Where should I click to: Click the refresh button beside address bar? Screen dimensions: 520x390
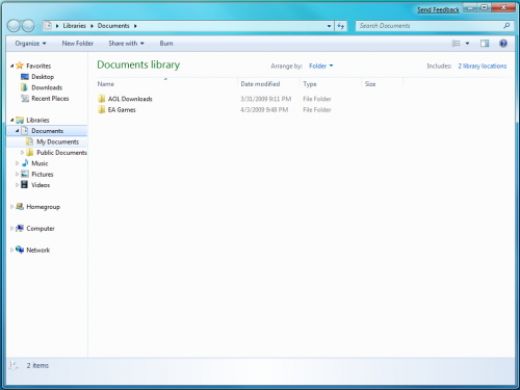(341, 26)
